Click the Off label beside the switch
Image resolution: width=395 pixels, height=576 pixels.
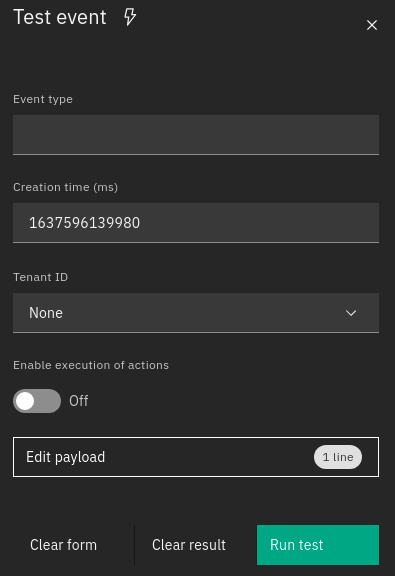(x=79, y=401)
